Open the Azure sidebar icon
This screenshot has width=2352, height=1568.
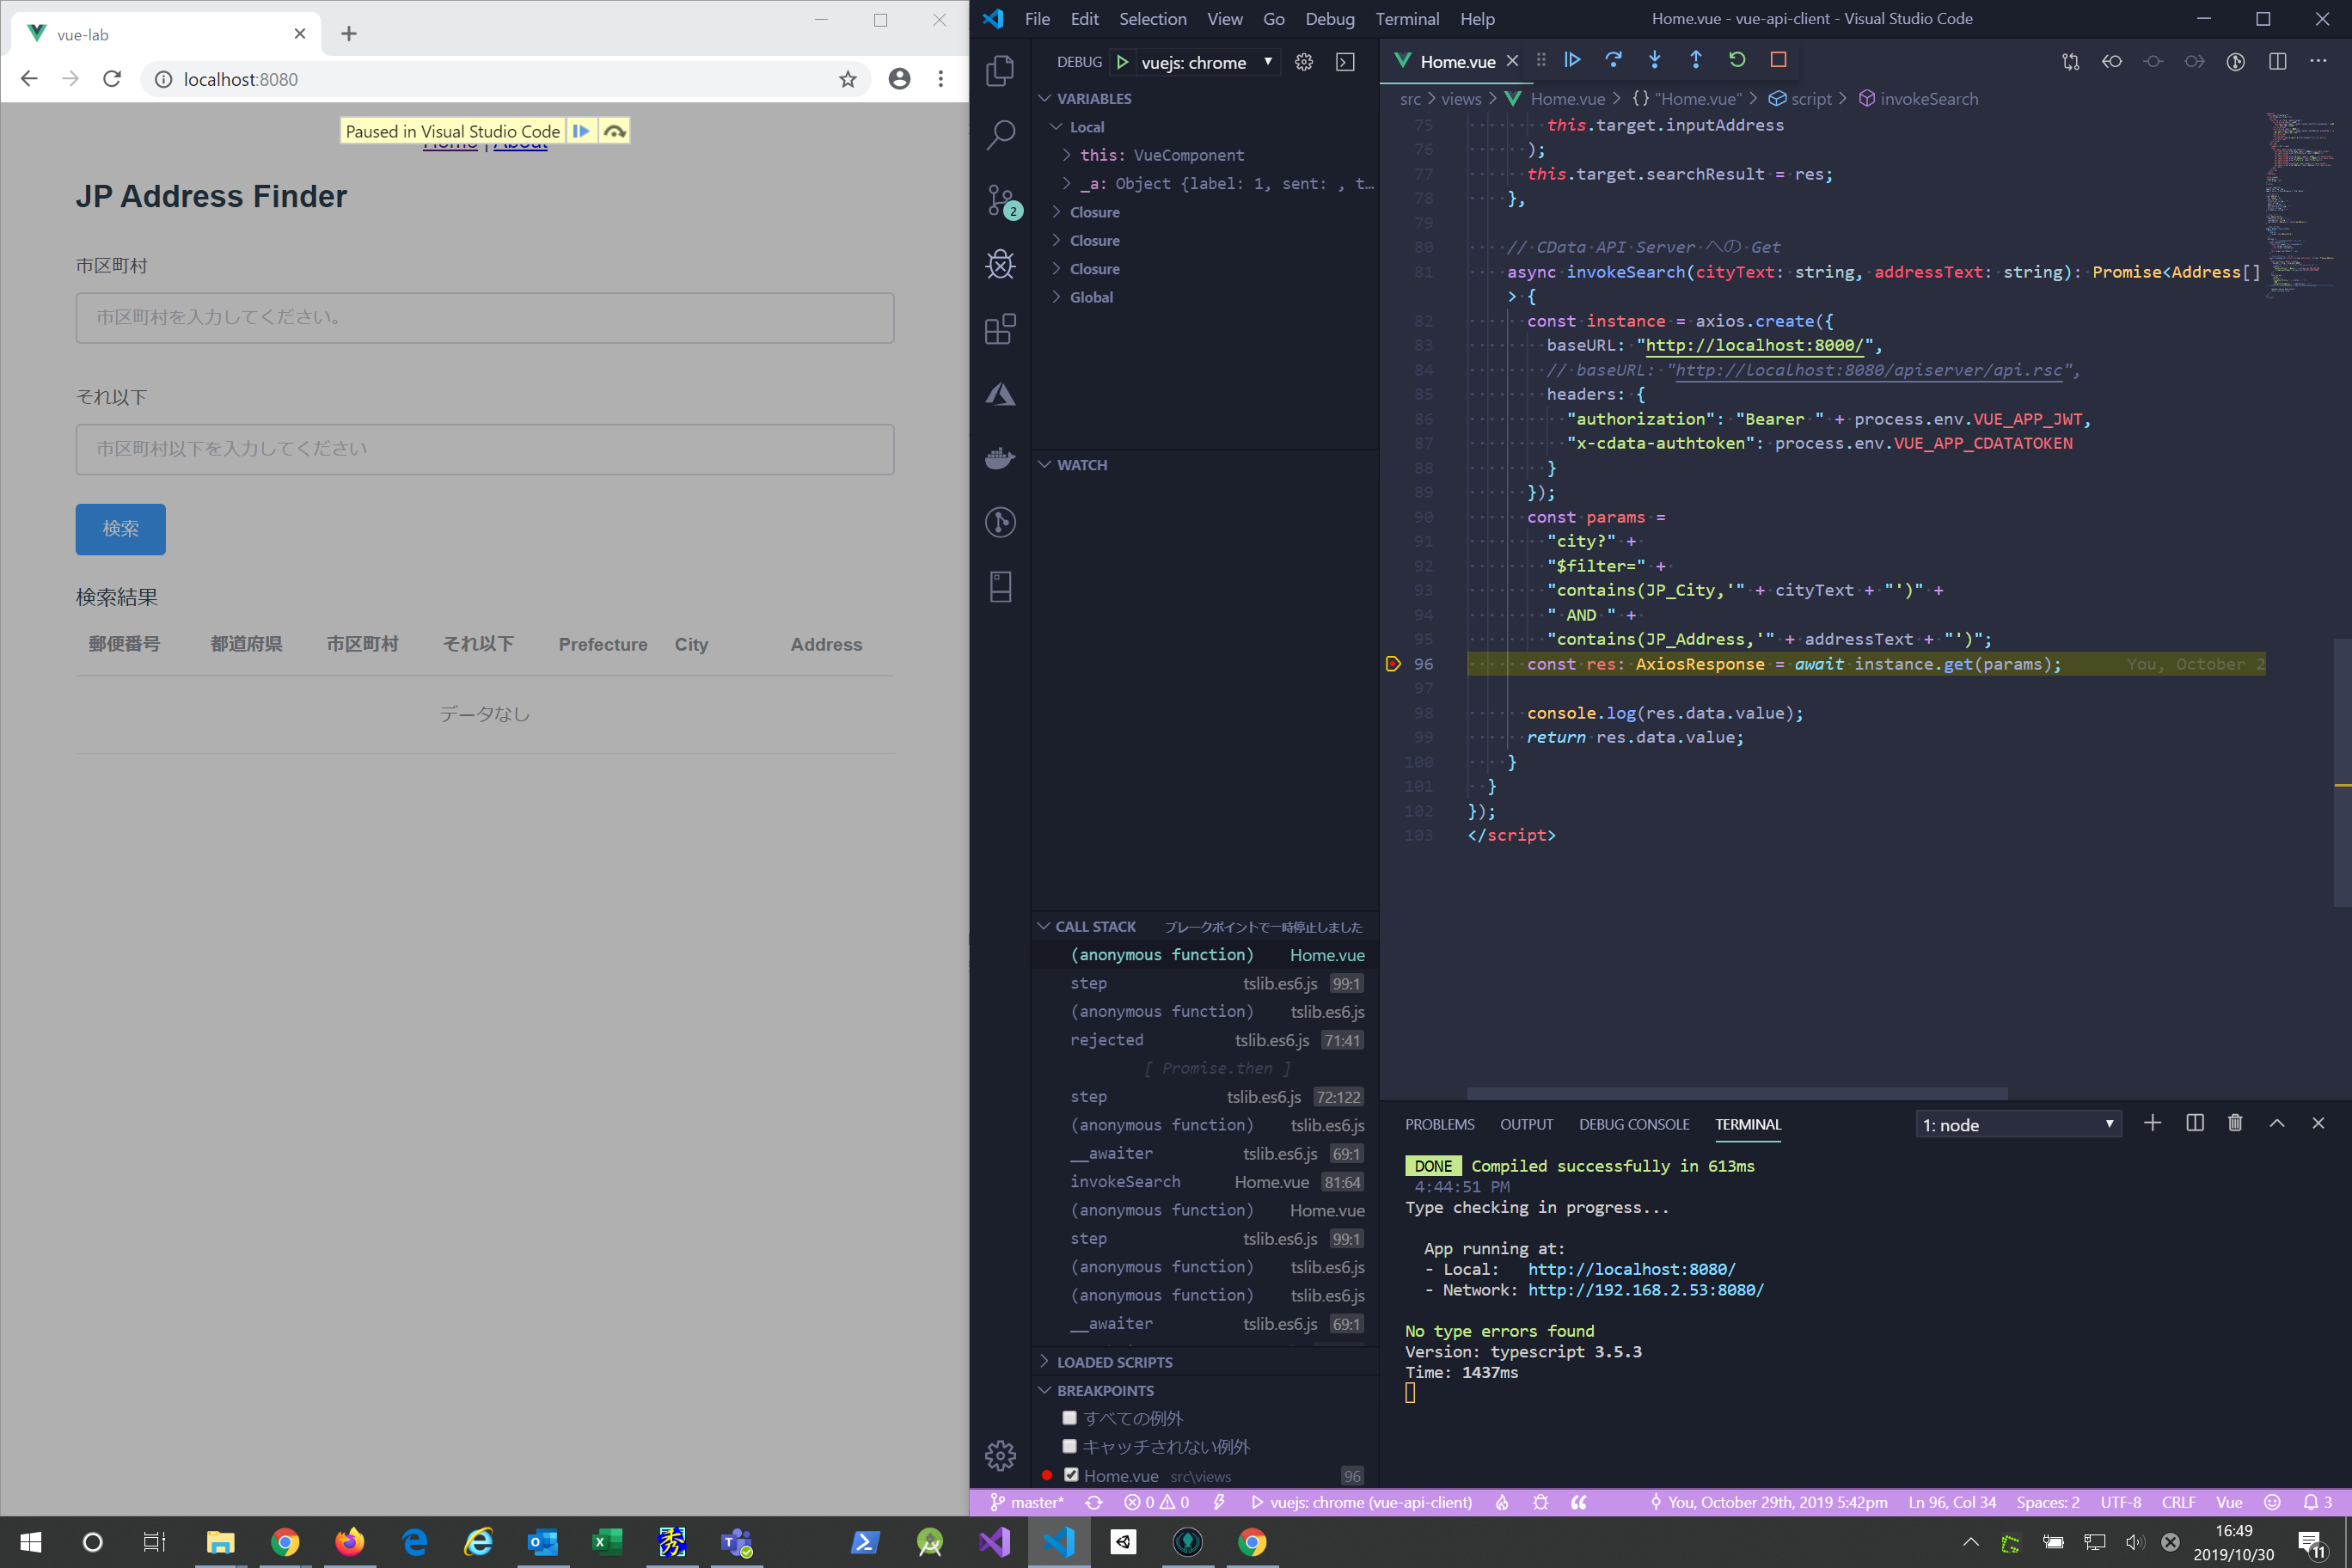1000,394
